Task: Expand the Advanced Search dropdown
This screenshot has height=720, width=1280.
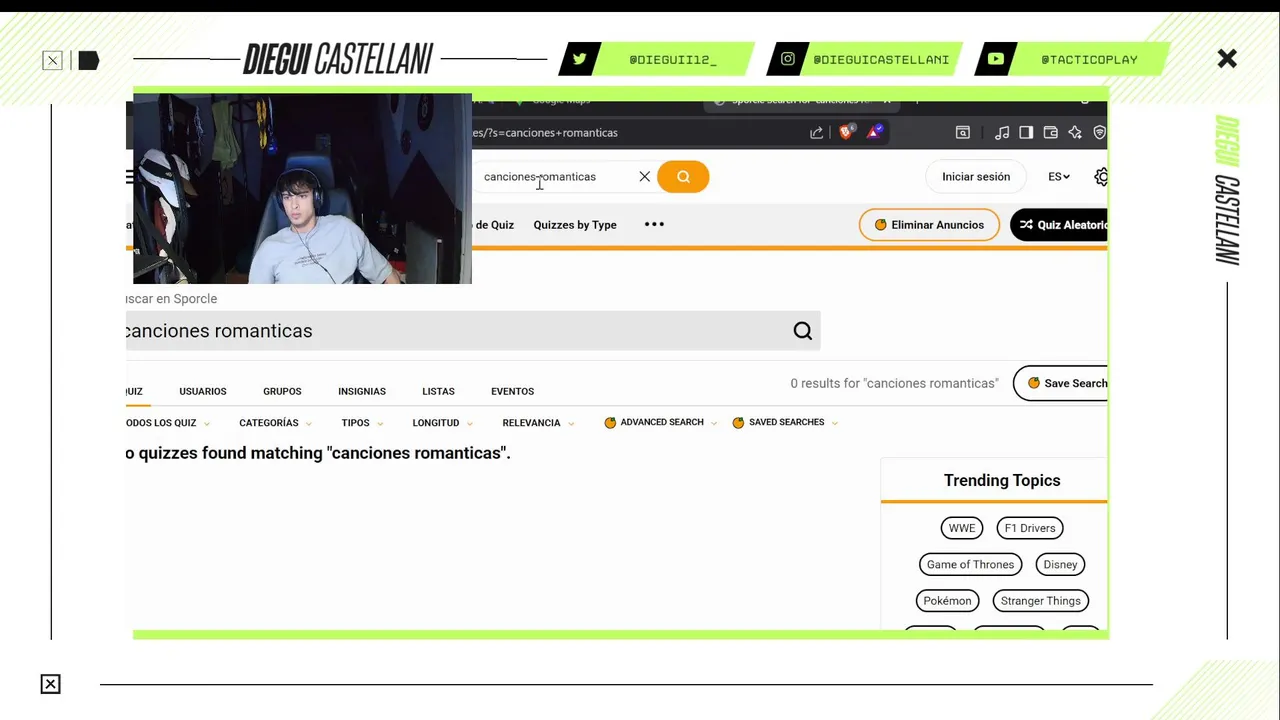Action: 661,423
